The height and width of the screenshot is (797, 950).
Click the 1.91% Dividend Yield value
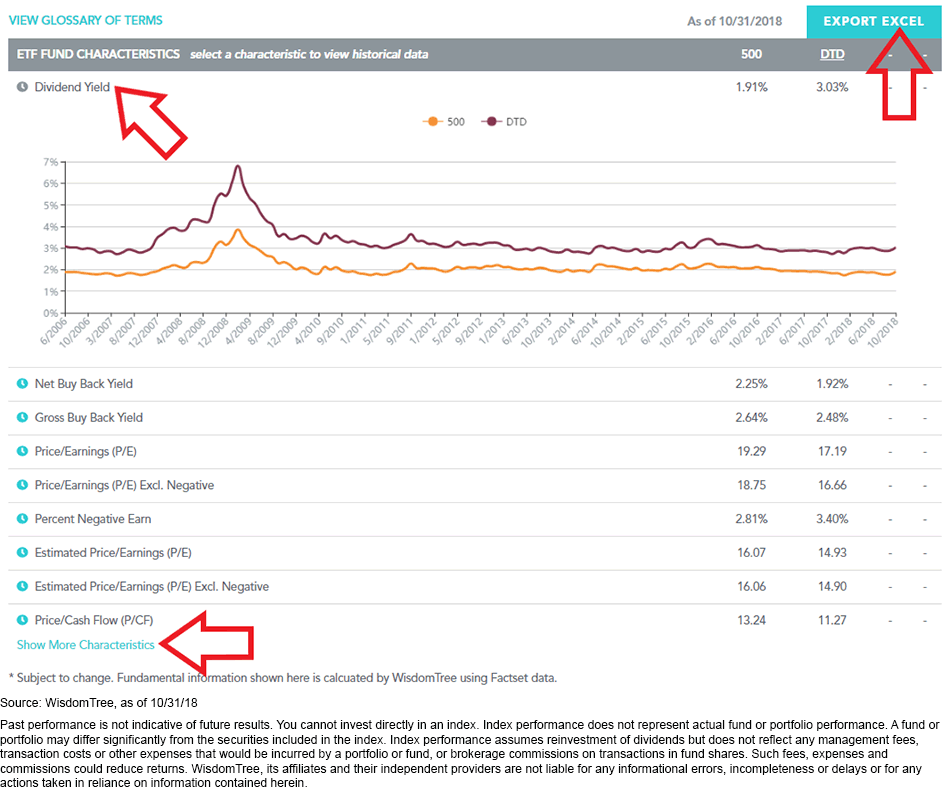[751, 87]
